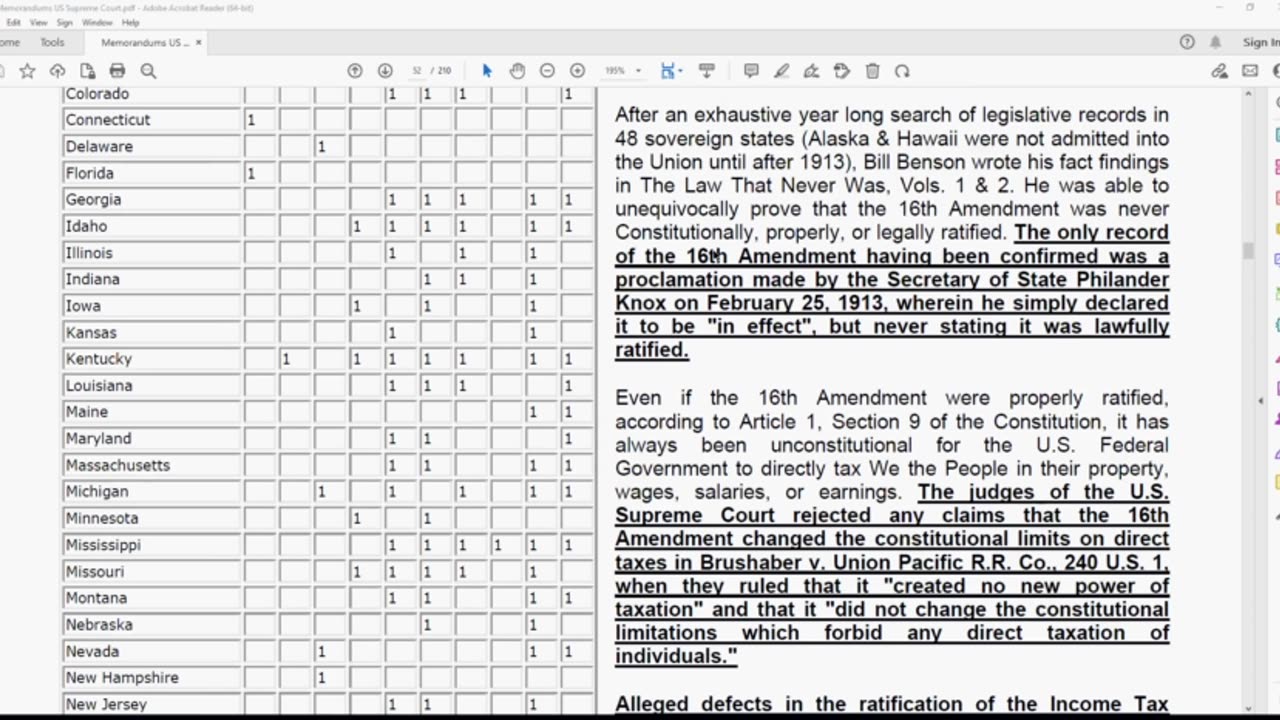Click the Missouri row label
Image resolution: width=1280 pixels, height=720 pixels.
94,571
